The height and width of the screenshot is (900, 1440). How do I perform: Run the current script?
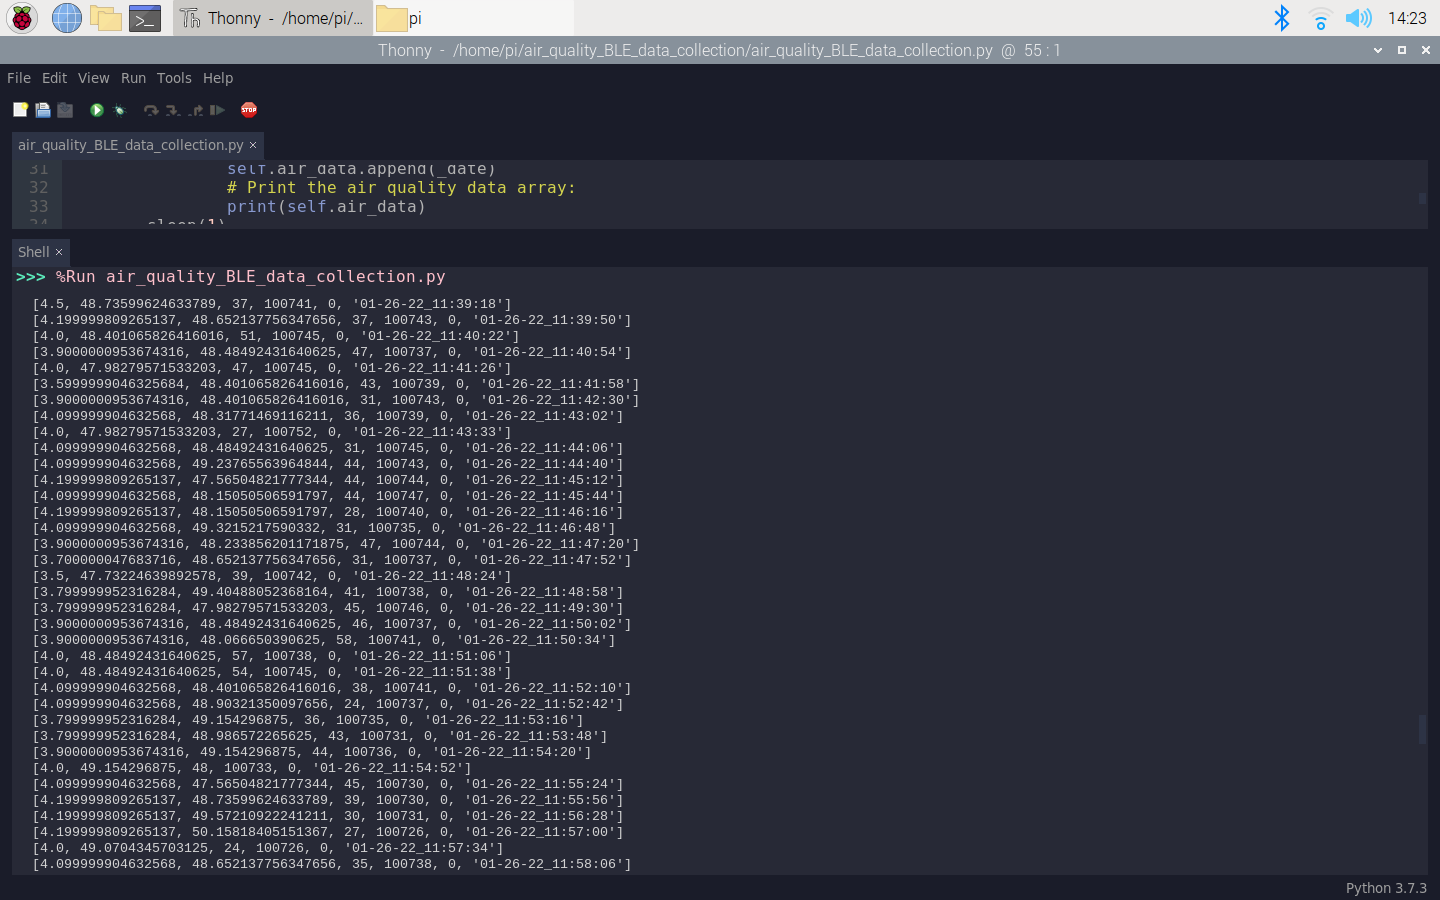[96, 110]
